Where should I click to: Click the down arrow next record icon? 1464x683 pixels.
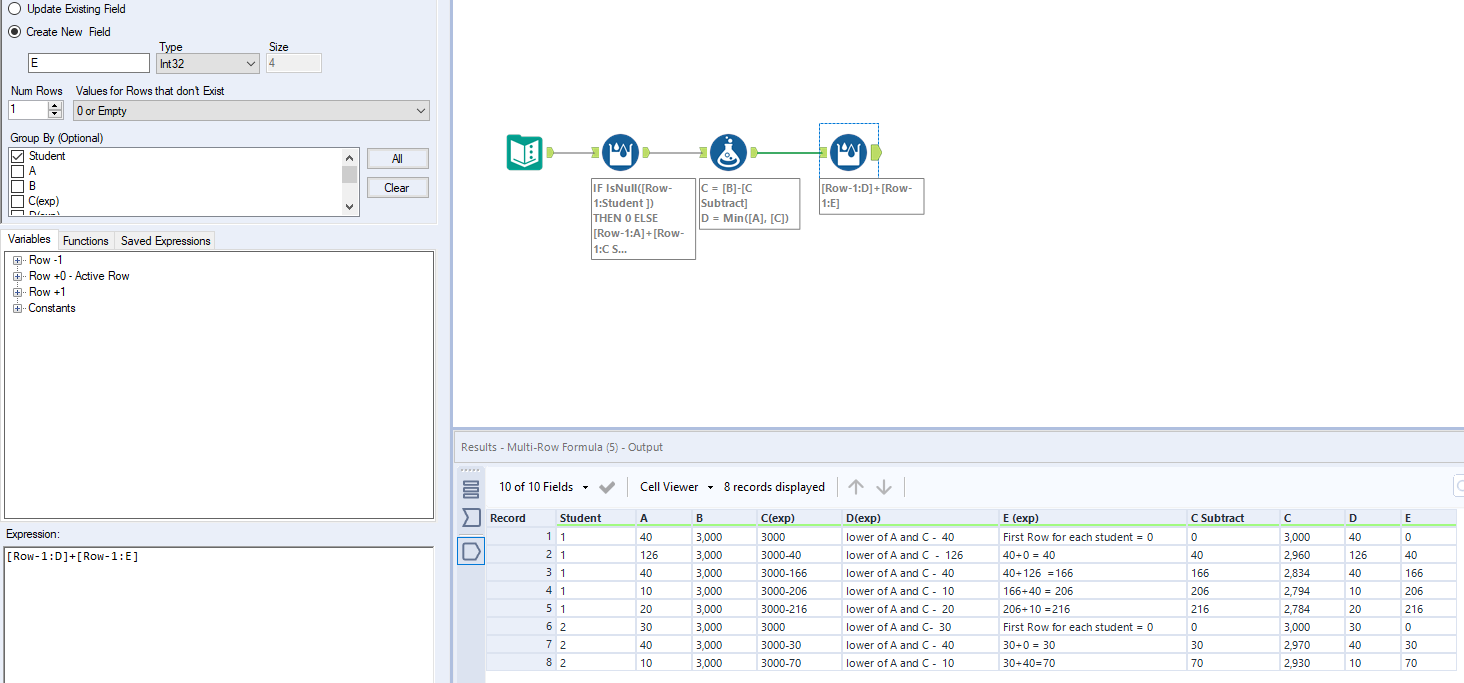tap(884, 487)
